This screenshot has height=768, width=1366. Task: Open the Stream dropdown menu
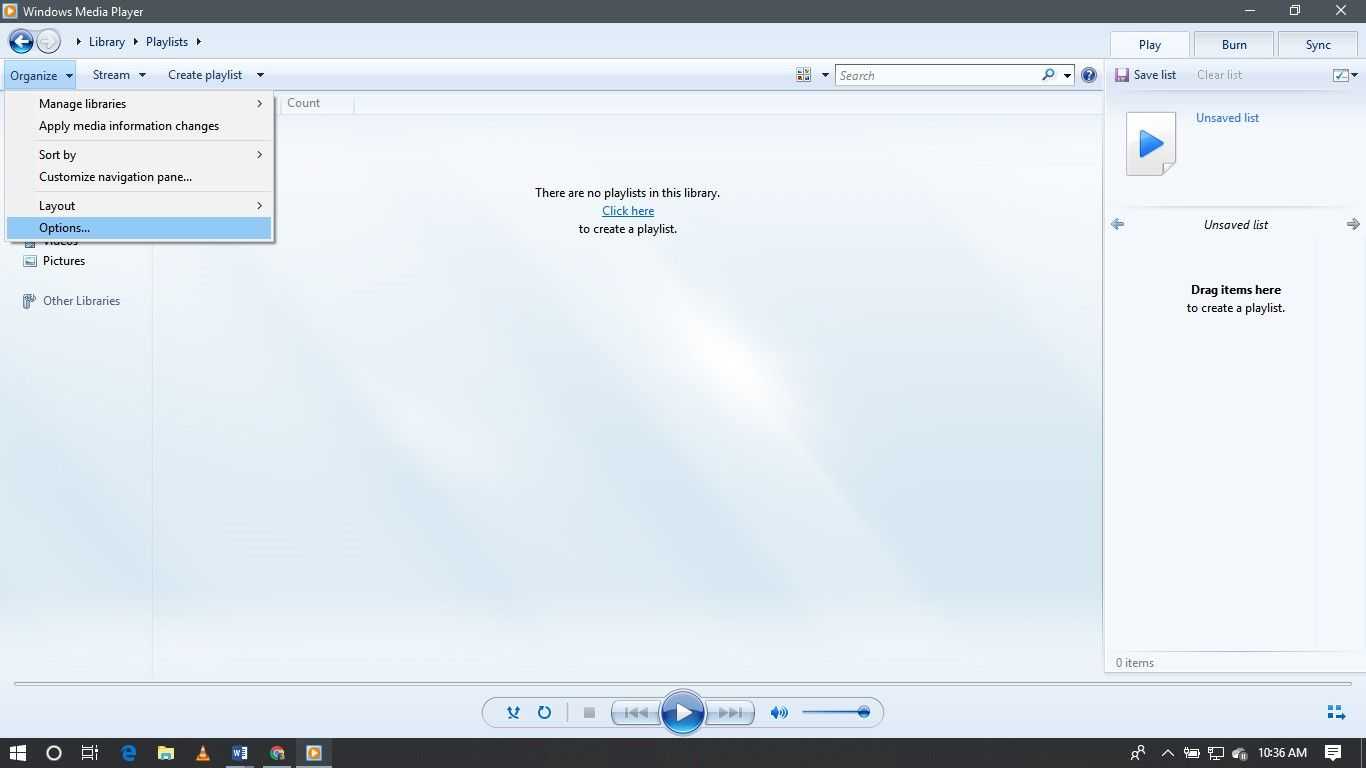(119, 75)
